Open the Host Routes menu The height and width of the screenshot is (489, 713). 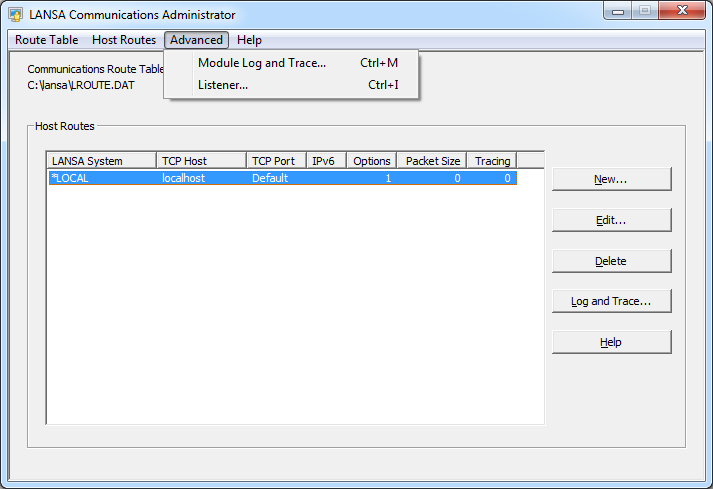click(x=124, y=40)
